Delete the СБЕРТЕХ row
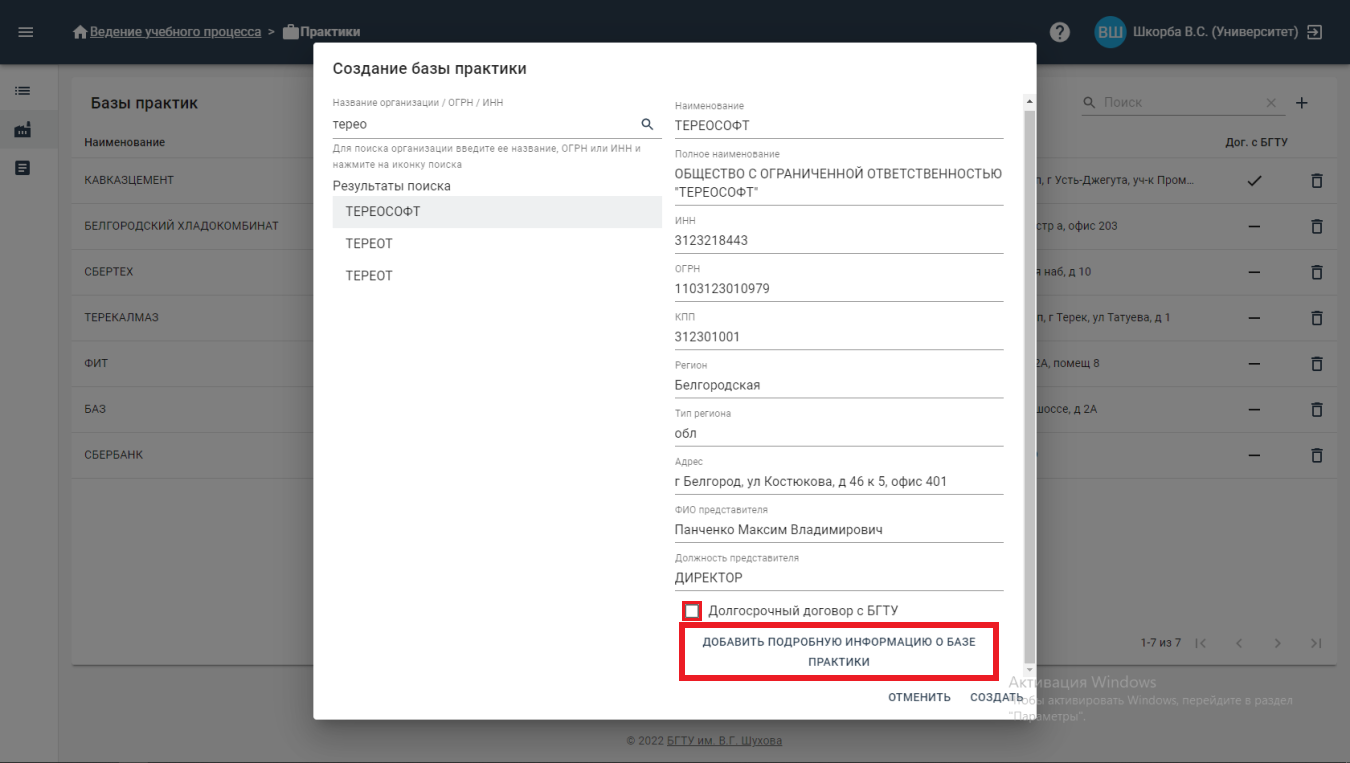 tap(1316, 272)
